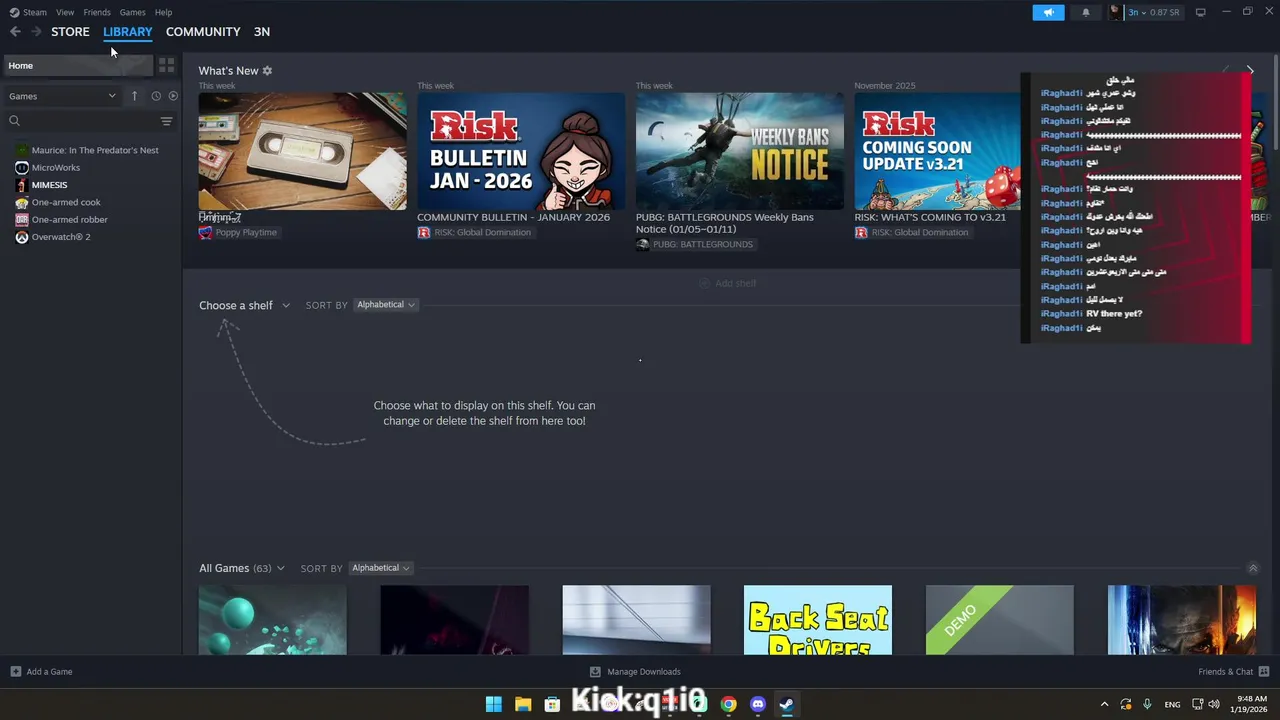This screenshot has height=720, width=1280.
Task: Go forward with the right arrow
Action: pyautogui.click(x=36, y=32)
